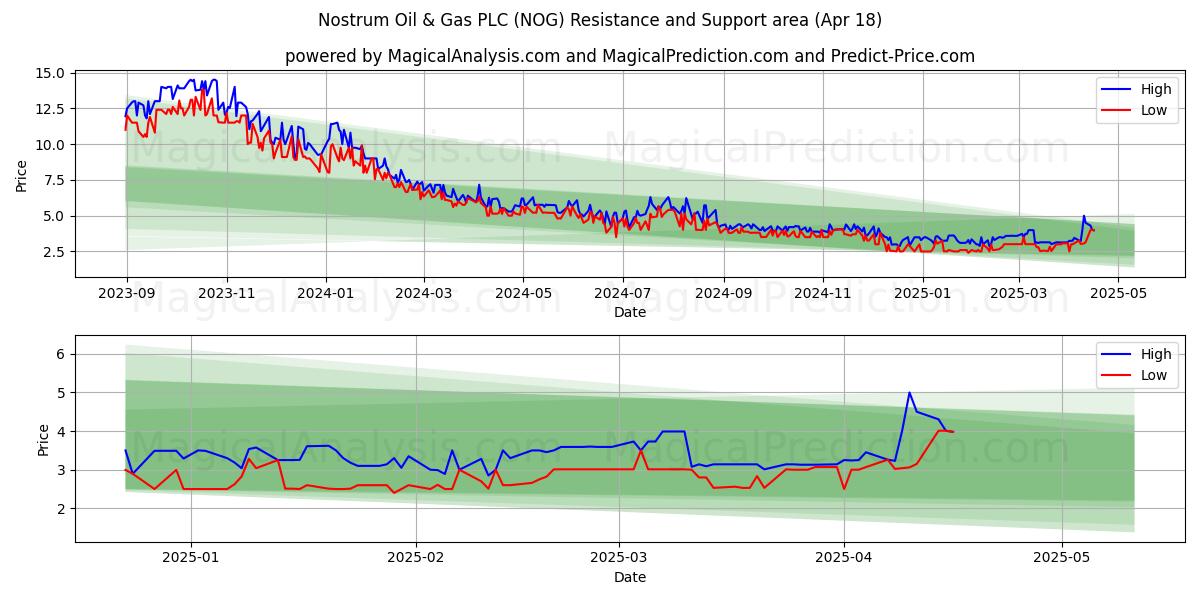Viewport: 1200px width, 600px height.
Task: Click the '2025-05' x-axis label in bottom chart
Action: (1062, 558)
